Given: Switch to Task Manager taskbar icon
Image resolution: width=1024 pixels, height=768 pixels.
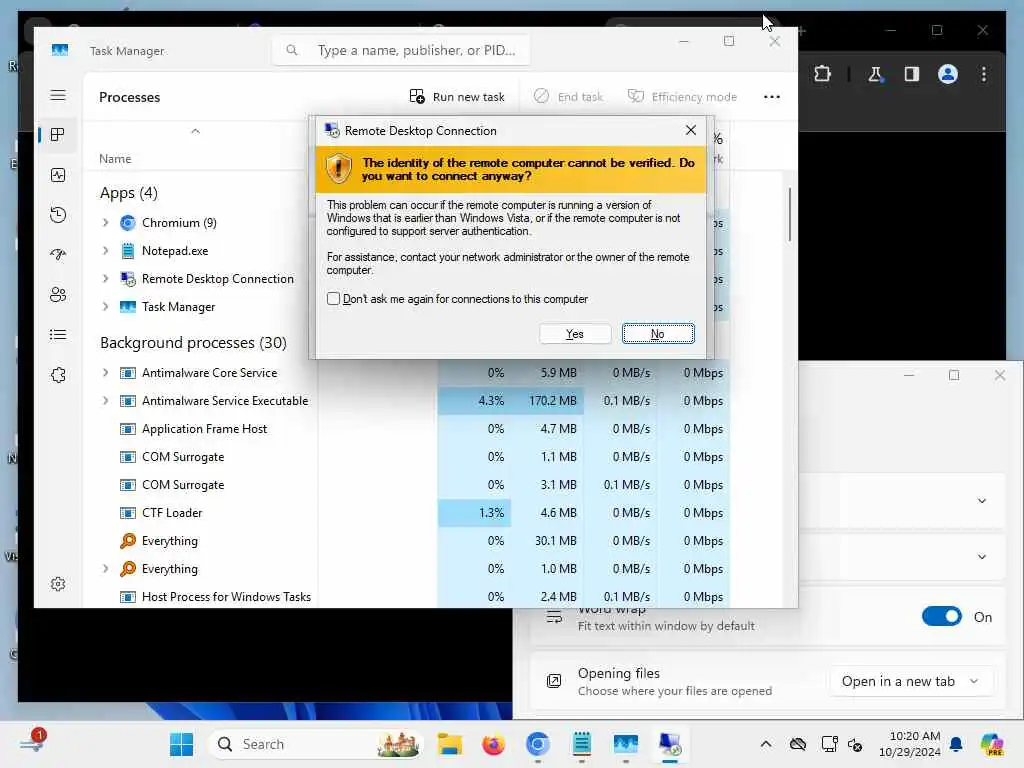Looking at the screenshot, I should [x=625, y=744].
